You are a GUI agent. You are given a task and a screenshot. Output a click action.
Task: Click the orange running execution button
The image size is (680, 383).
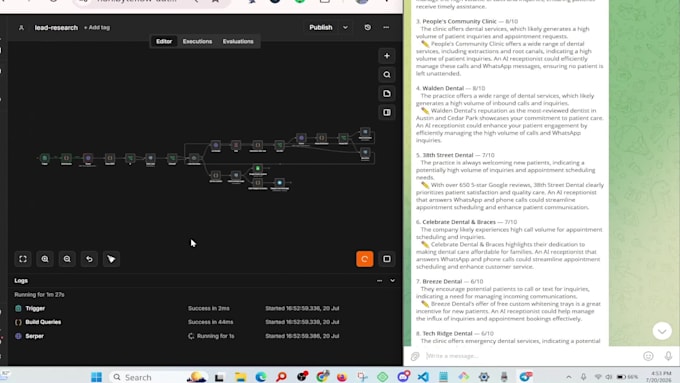pos(365,259)
